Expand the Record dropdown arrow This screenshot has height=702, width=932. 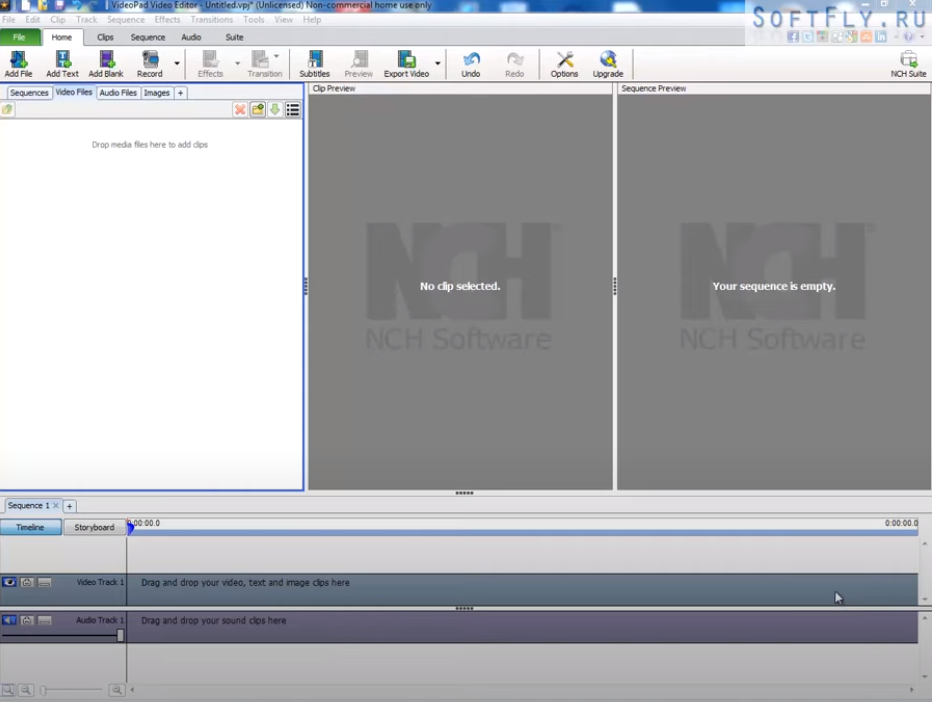pos(177,63)
